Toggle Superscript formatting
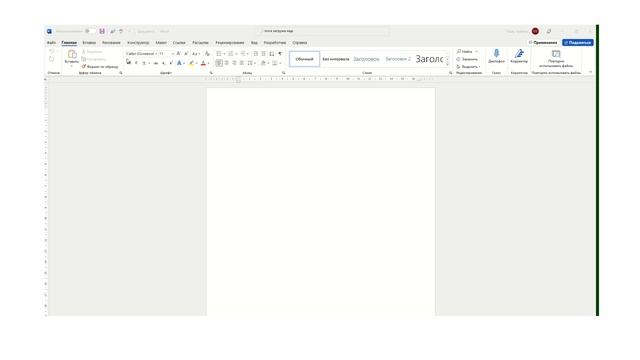This screenshot has height=360, width=640. (171, 63)
